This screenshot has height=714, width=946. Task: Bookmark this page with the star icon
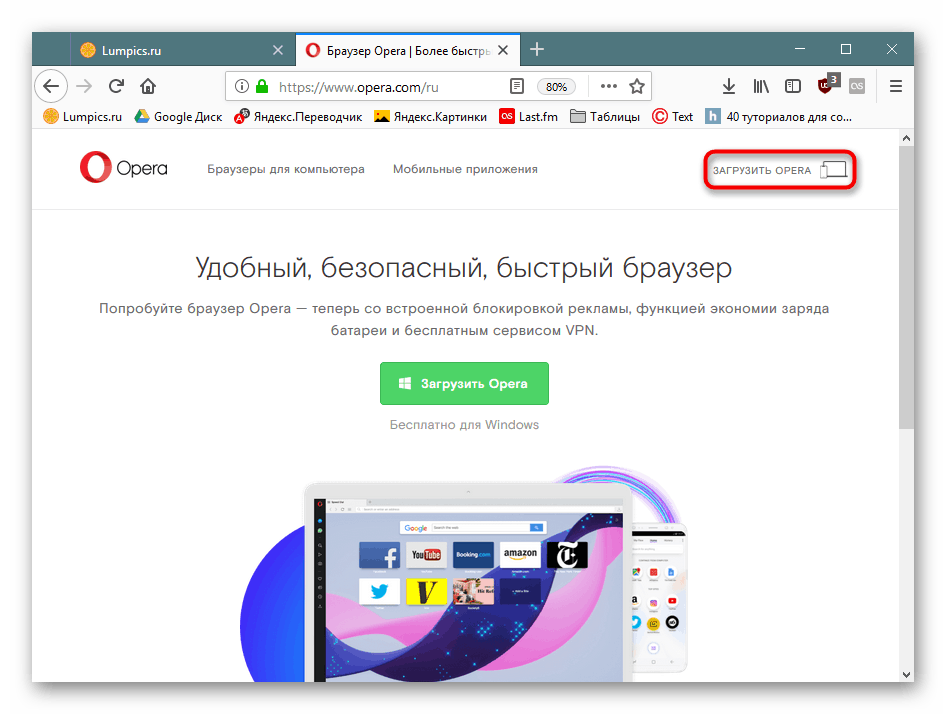[x=636, y=86]
